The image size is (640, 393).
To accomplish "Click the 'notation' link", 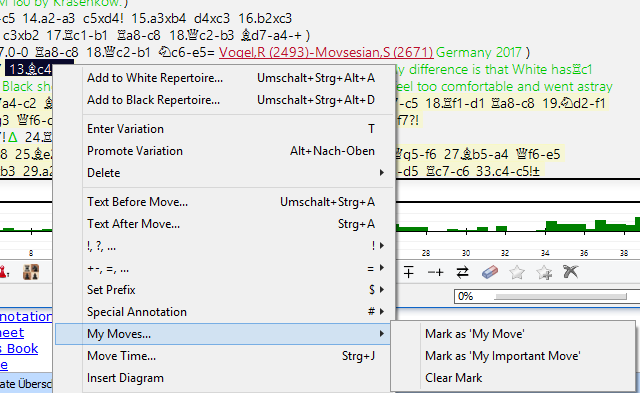I will point(26,316).
